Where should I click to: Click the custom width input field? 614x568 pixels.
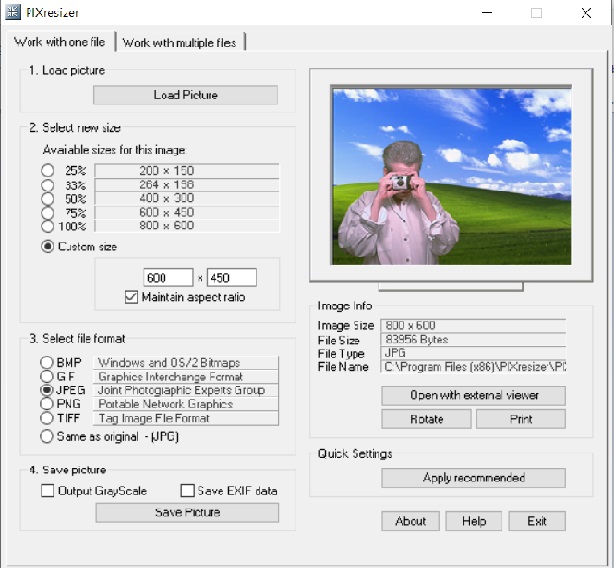(168, 278)
